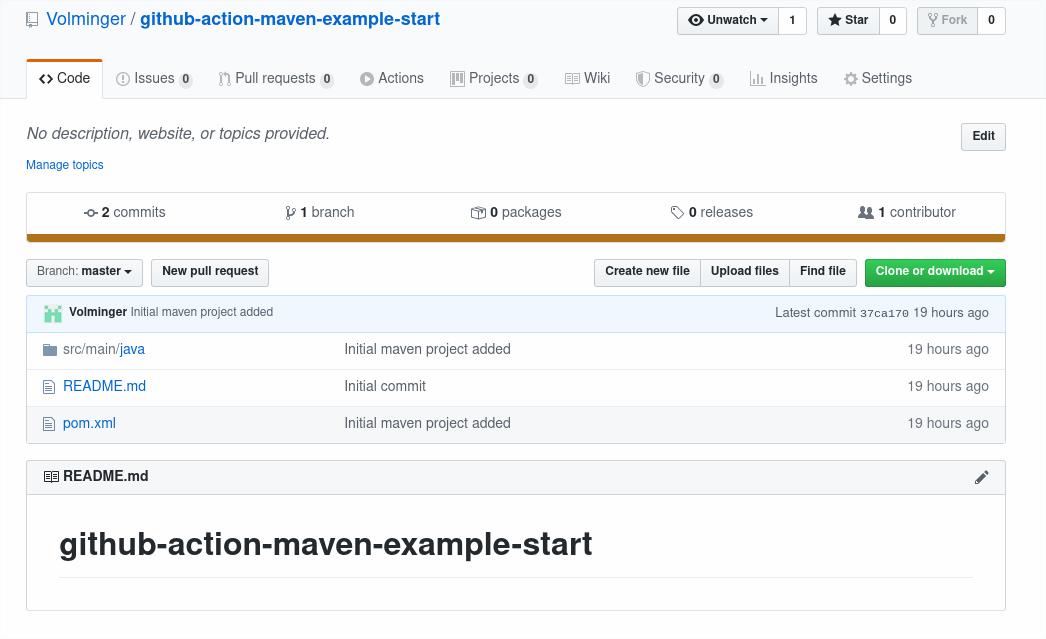Click the pencil icon to edit README
Viewport: 1046px width, 639px height.
click(981, 477)
